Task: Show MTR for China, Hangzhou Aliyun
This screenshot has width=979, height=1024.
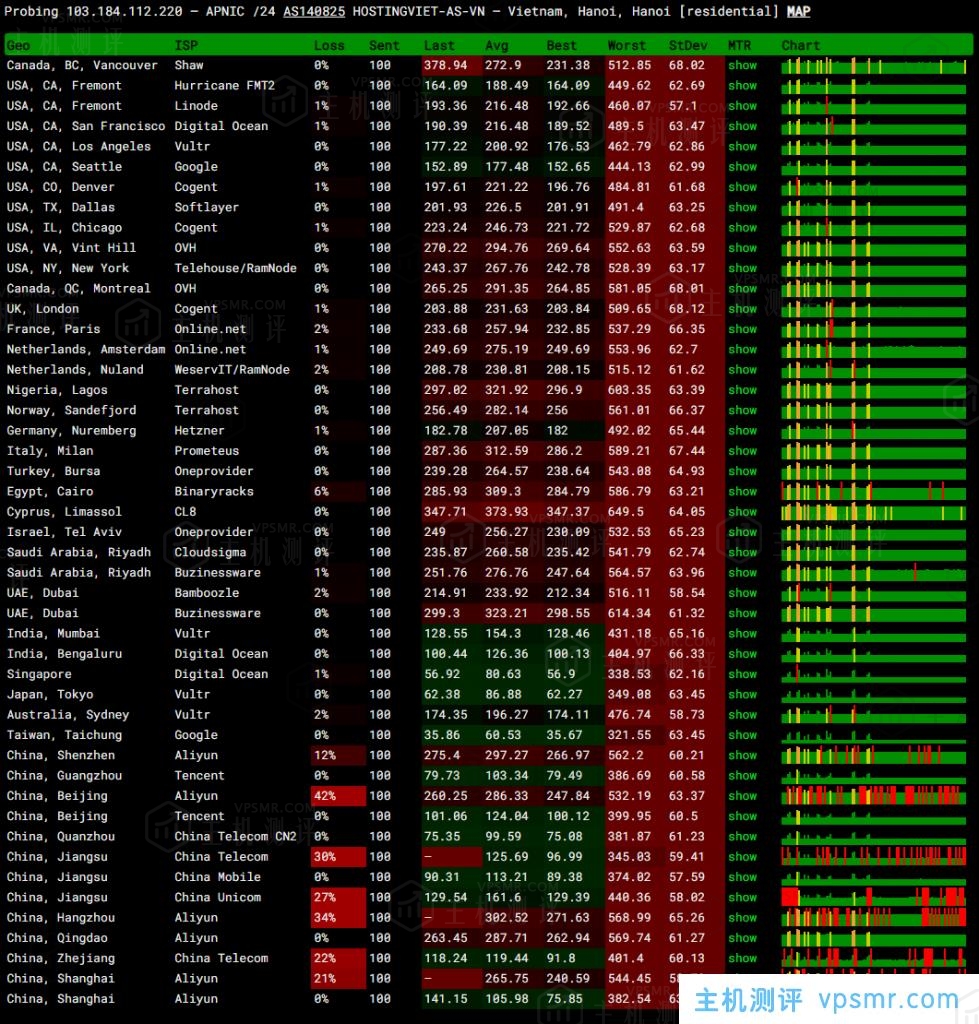Action: pos(743,918)
